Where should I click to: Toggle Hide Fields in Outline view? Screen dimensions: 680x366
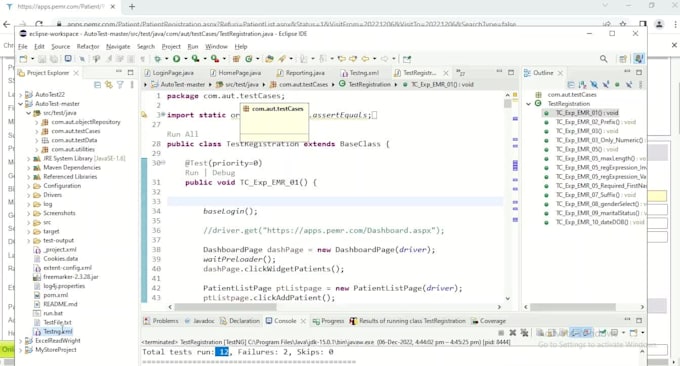point(594,85)
